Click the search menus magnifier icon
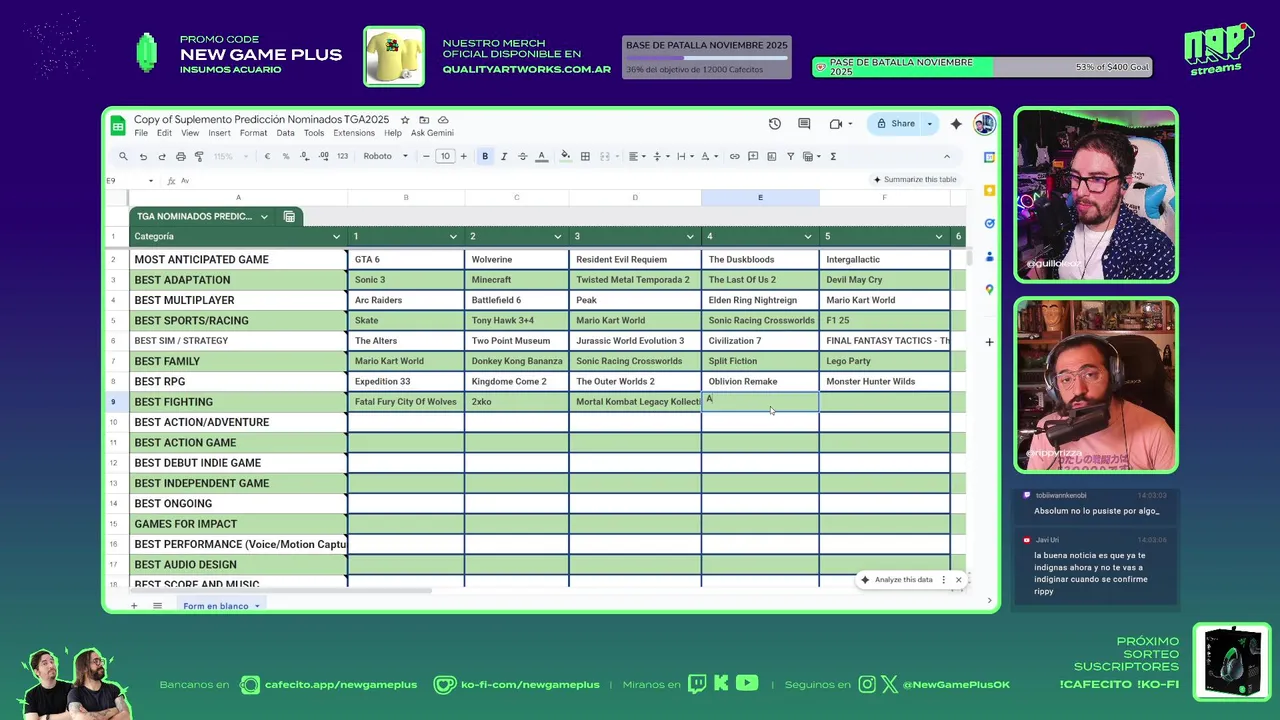The image size is (1280, 720). (x=123, y=156)
